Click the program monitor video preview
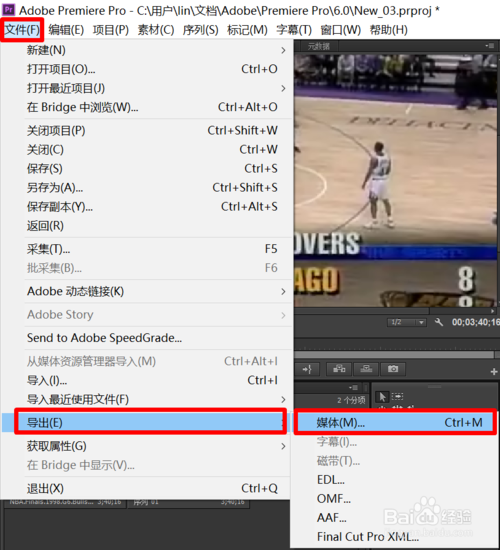The height and width of the screenshot is (550, 500). coord(396,180)
